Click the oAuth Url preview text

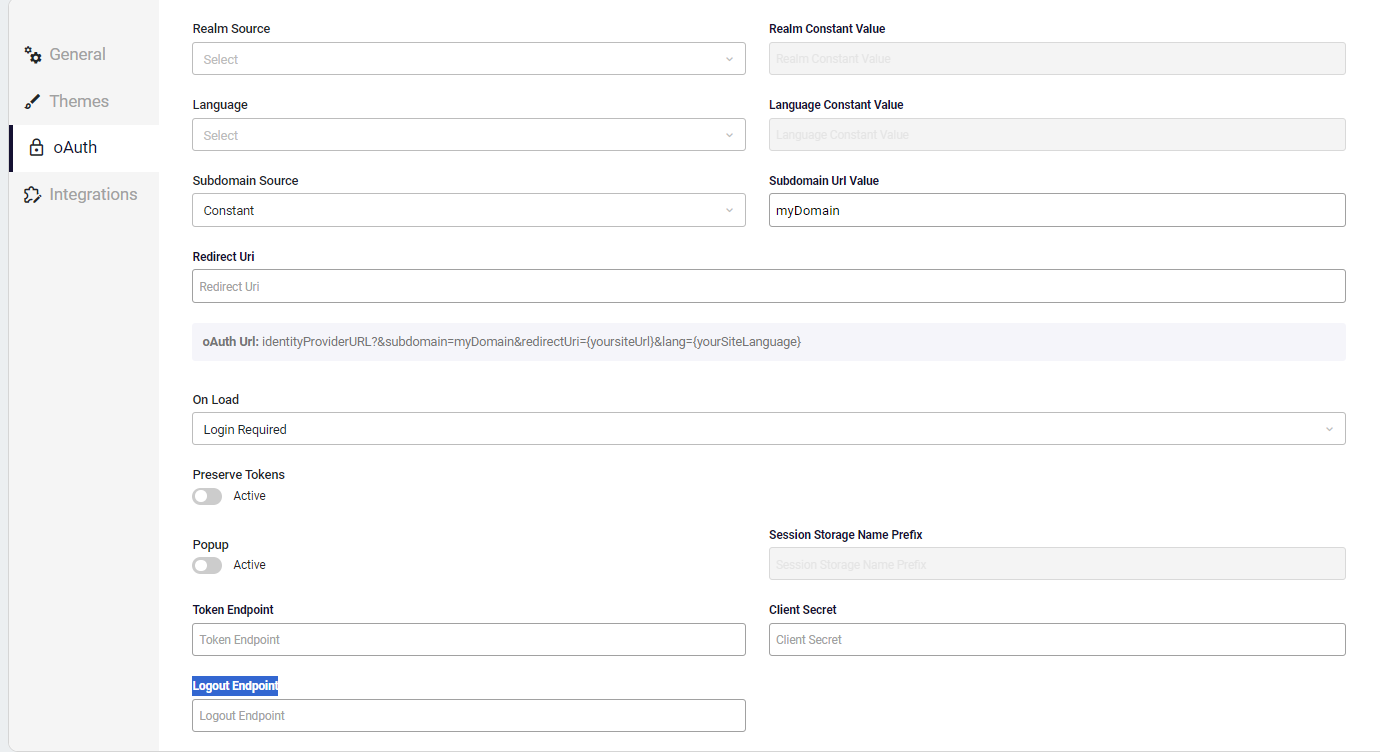[530, 342]
